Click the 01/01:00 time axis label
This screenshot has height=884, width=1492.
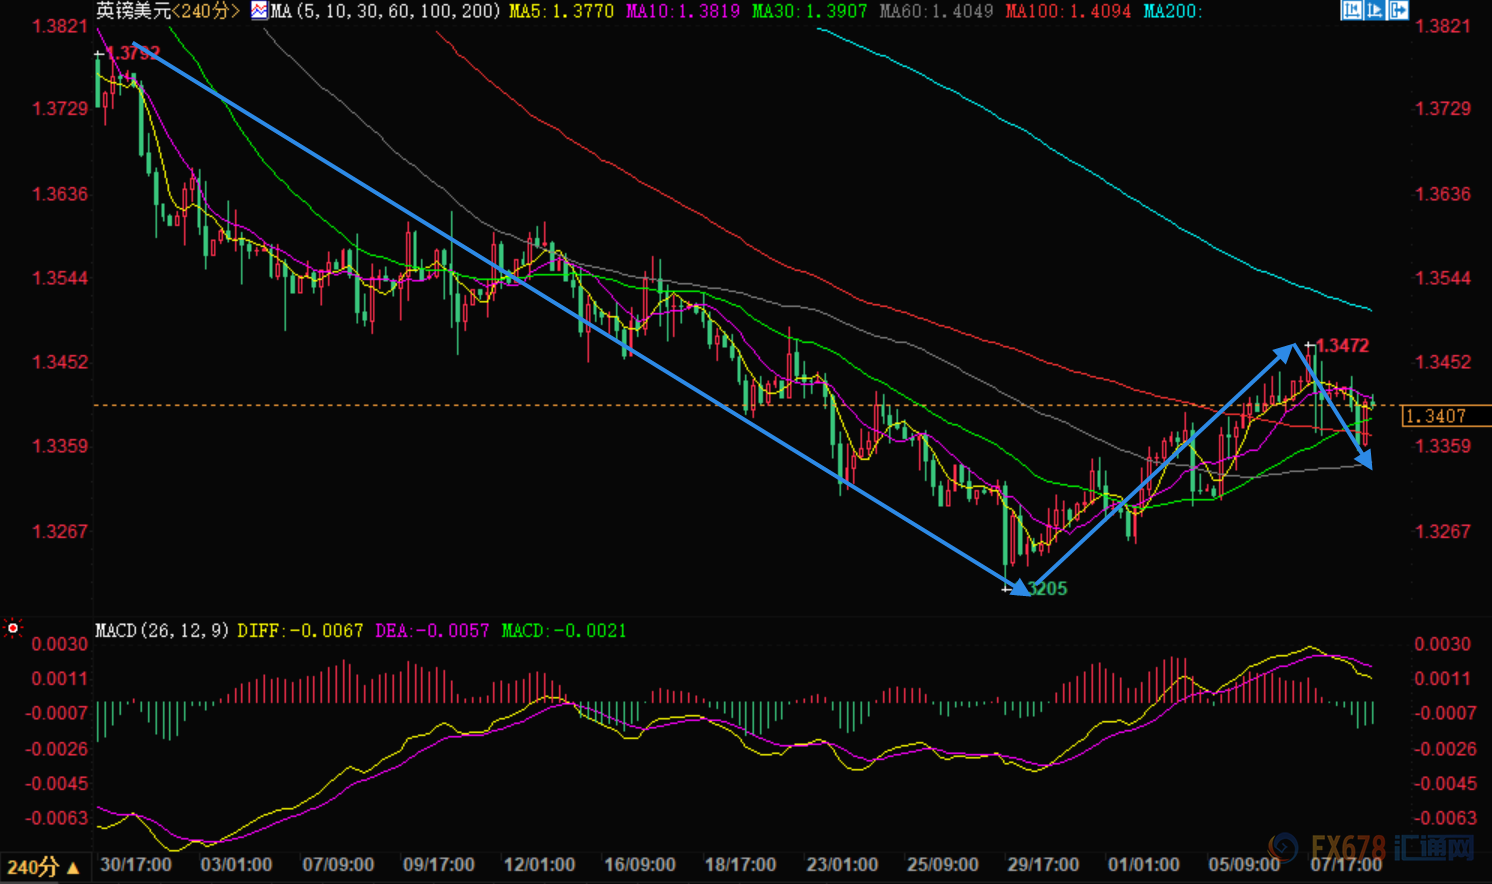[1143, 864]
